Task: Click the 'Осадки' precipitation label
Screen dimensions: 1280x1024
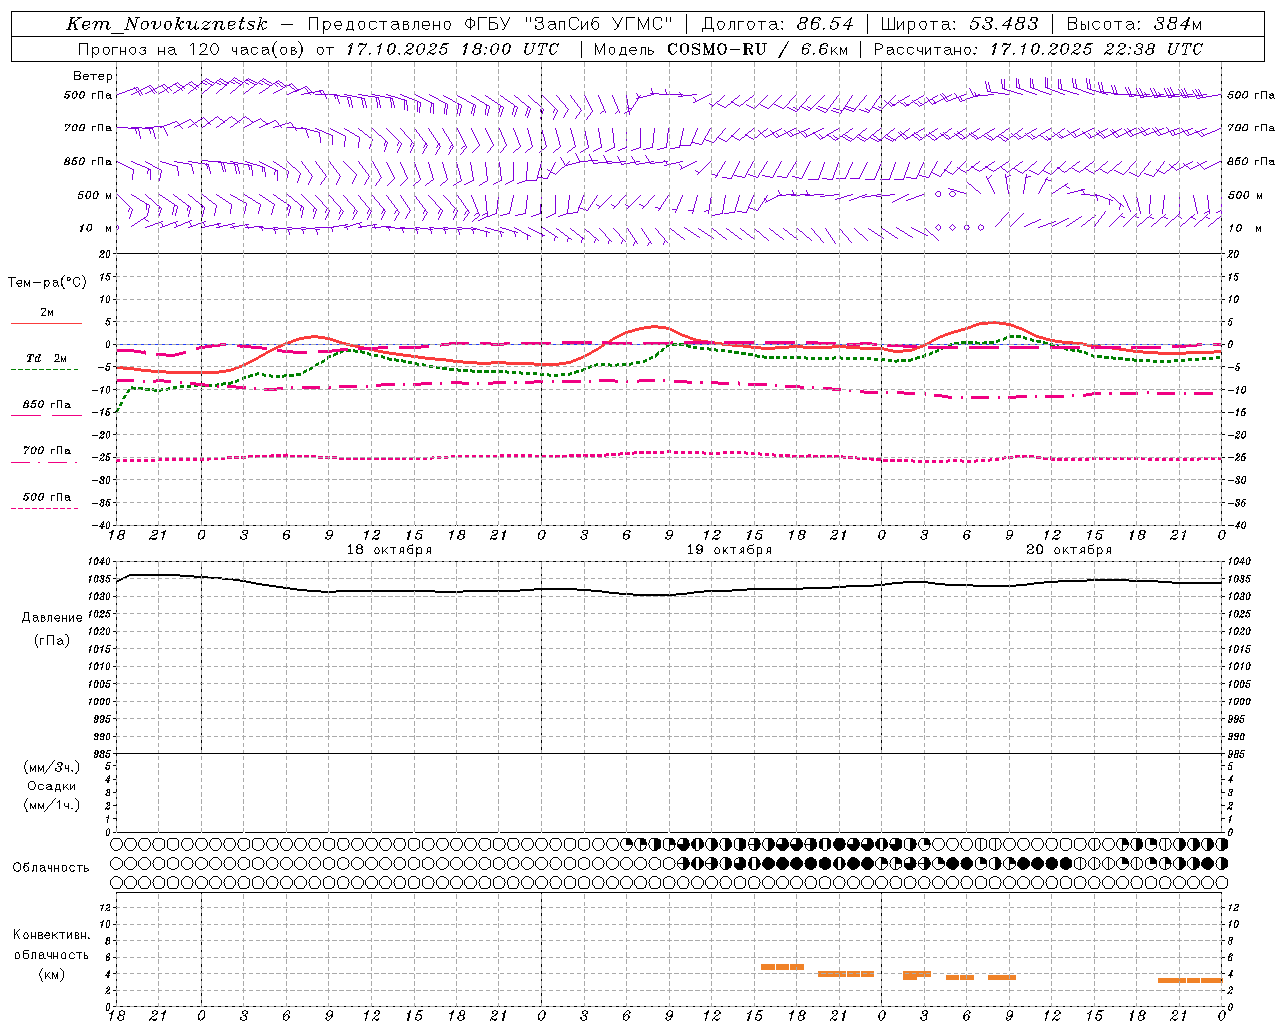Action: (x=52, y=786)
